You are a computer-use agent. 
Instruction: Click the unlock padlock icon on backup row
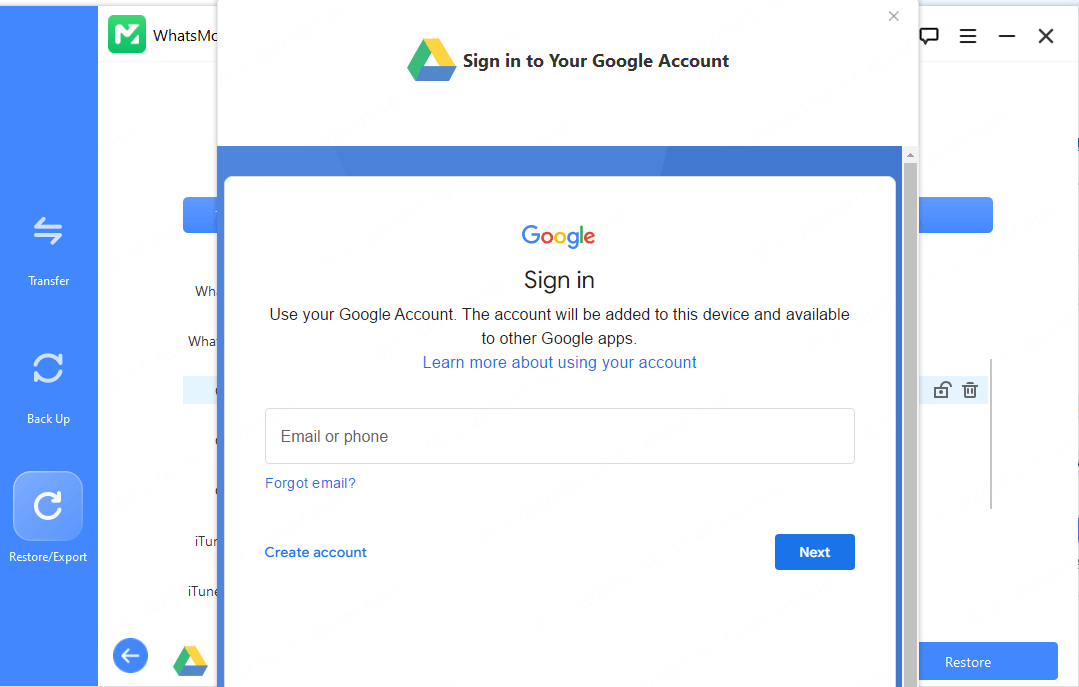click(x=941, y=390)
